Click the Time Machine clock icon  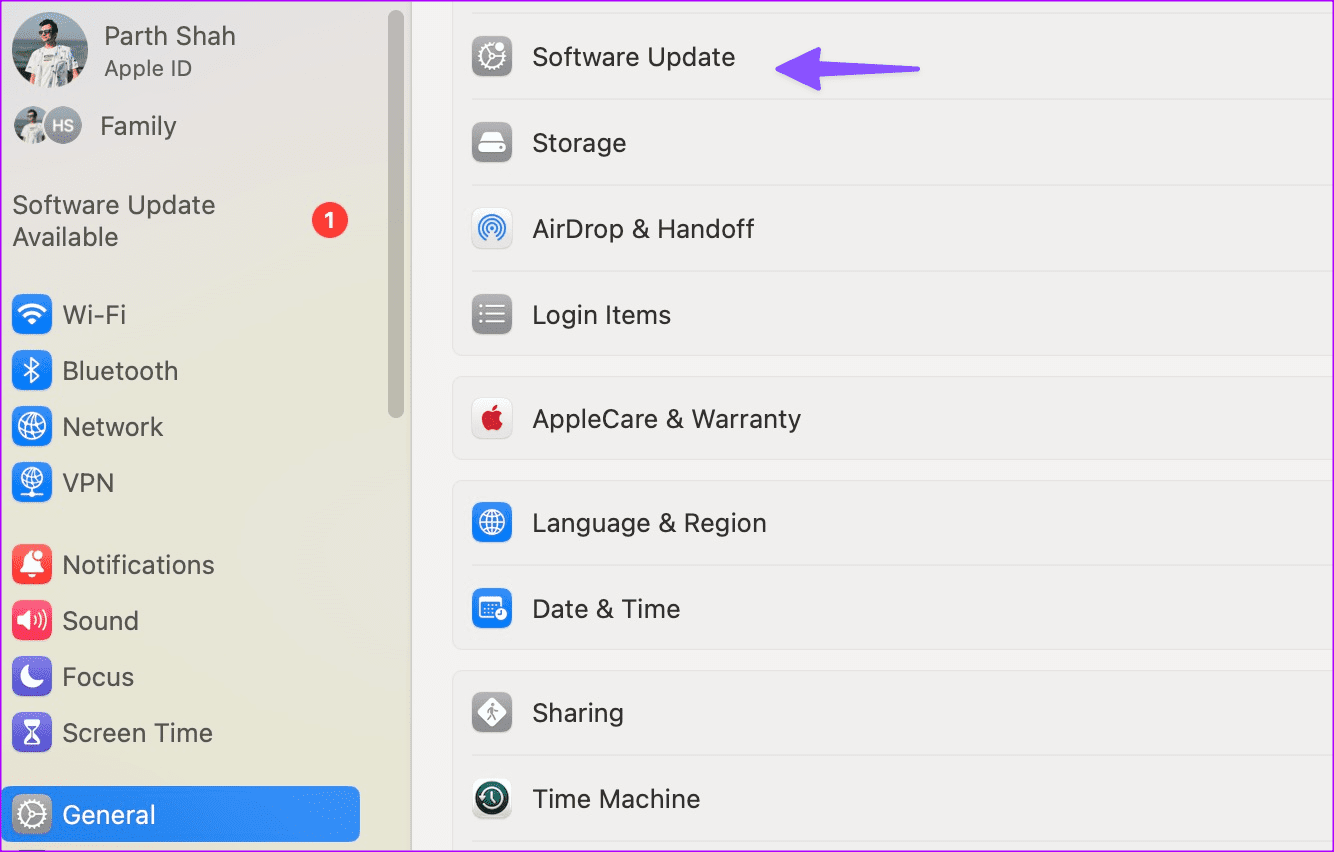[x=491, y=798]
